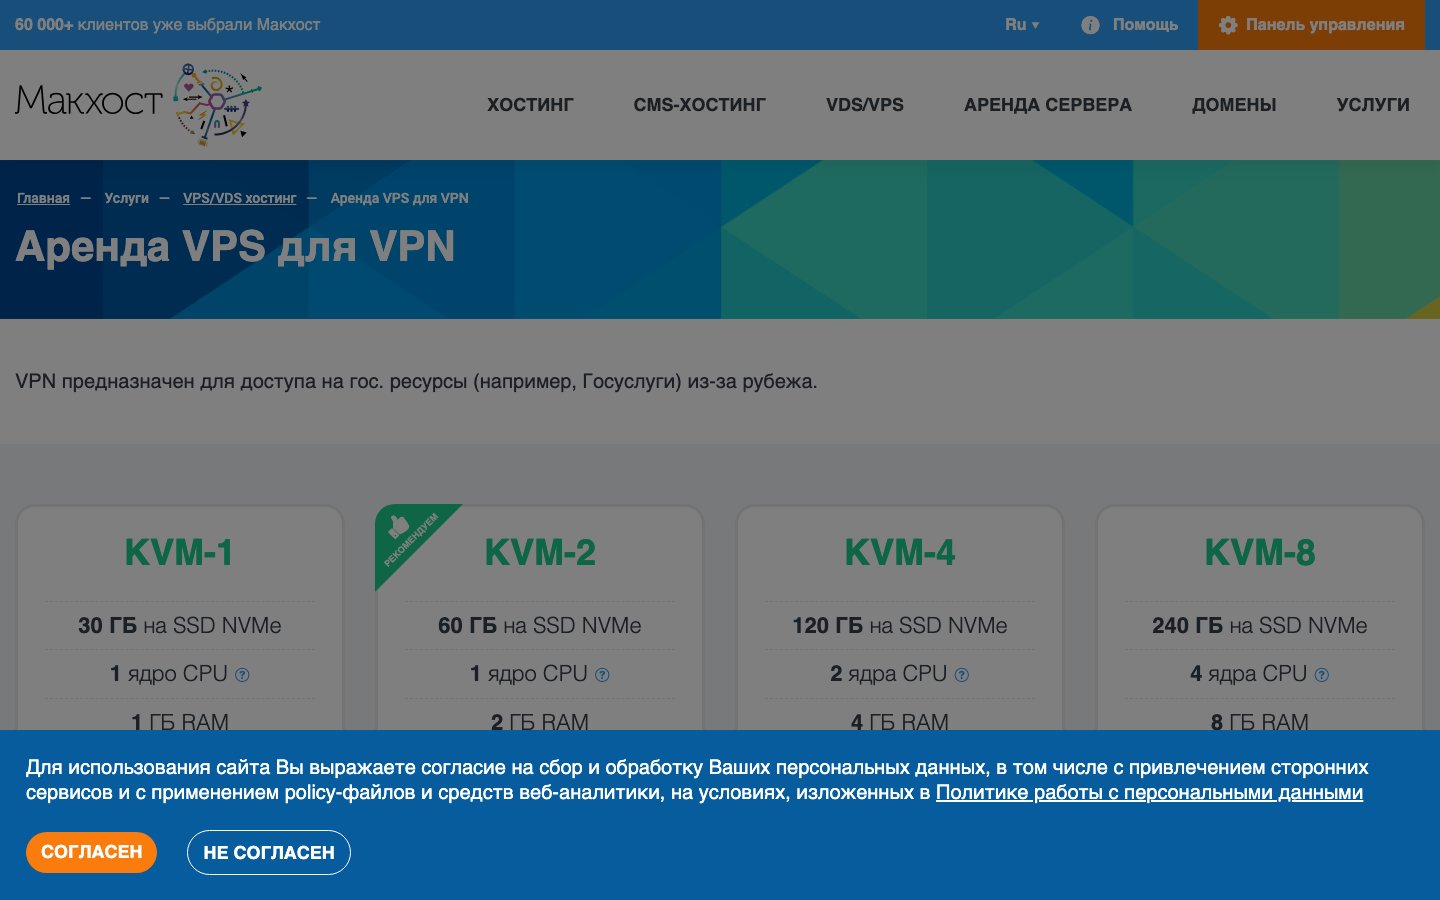Image resolution: width=1440 pixels, height=900 pixels.
Task: Click the 30 ГБ на SSD NVMe text
Action: coord(180,626)
